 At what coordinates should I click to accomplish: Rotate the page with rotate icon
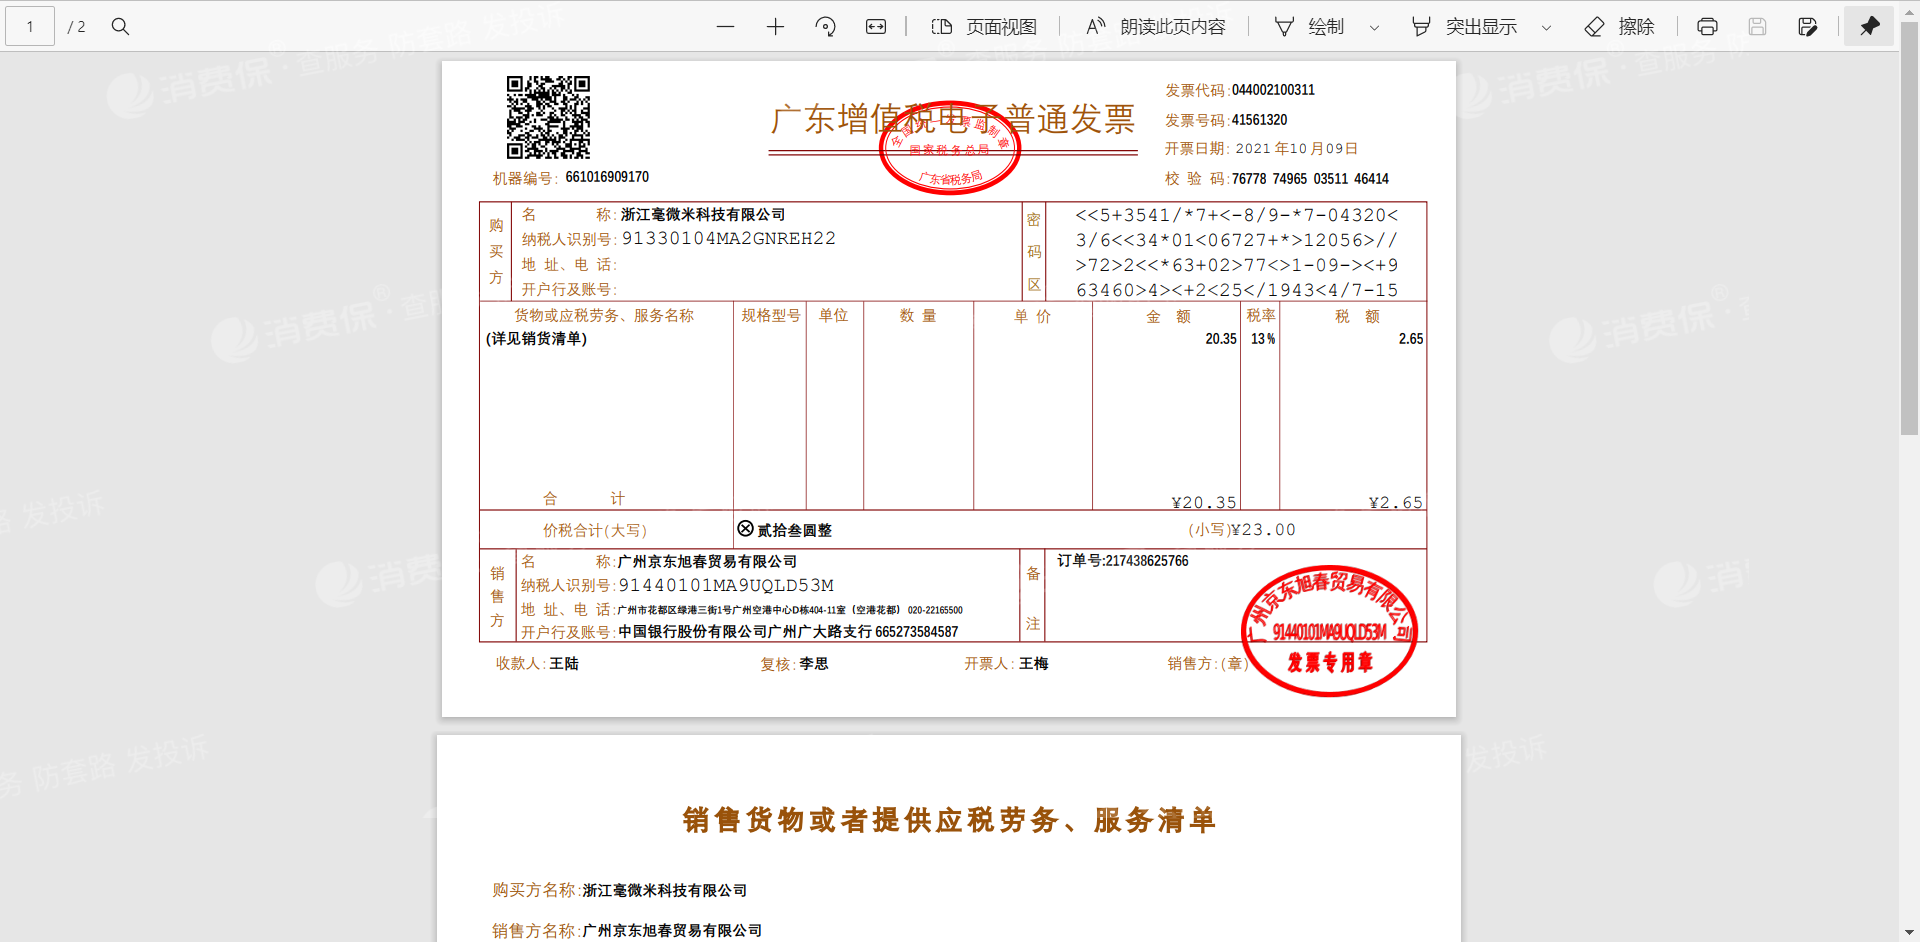[826, 27]
